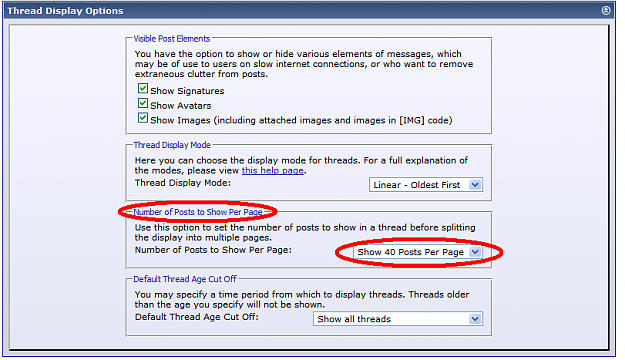This screenshot has height=360, width=625.
Task: Click the 'Show Signatures' label text
Action: [187, 91]
